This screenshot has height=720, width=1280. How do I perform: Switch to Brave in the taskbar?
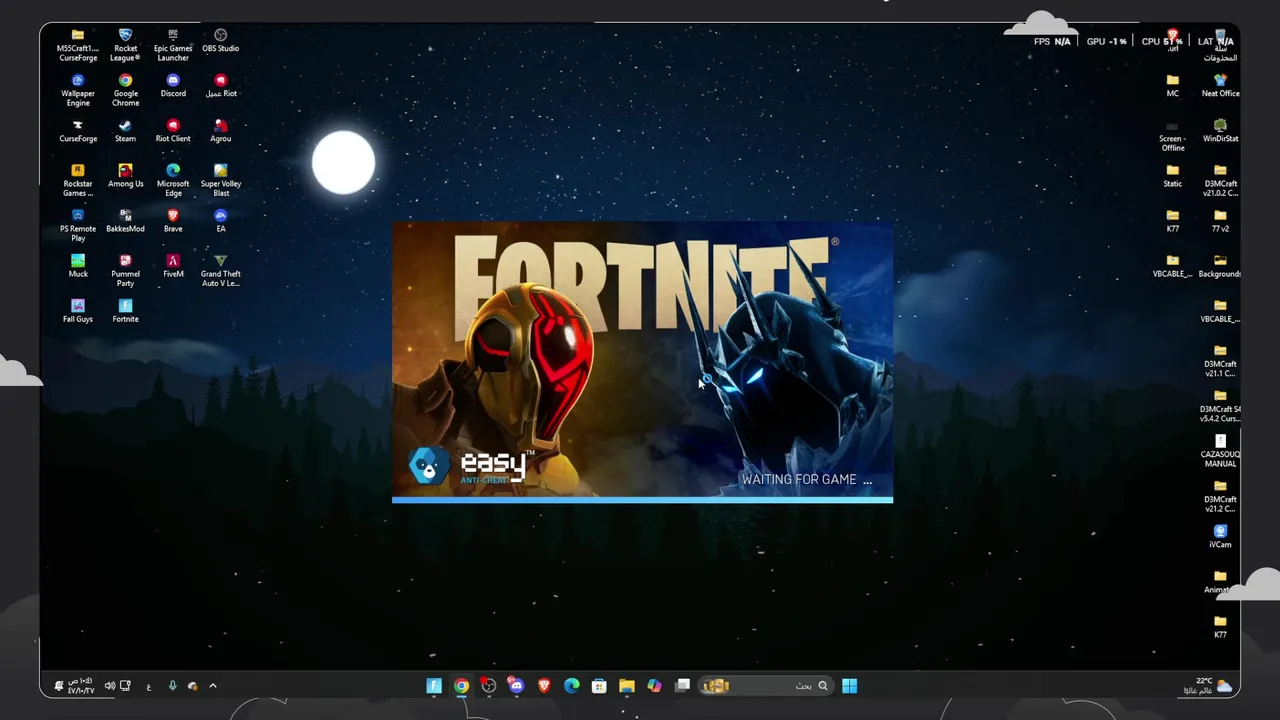pos(544,686)
